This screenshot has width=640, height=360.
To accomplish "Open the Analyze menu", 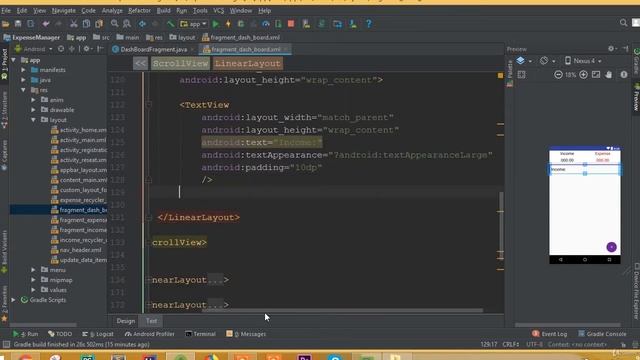I will (112, 11).
